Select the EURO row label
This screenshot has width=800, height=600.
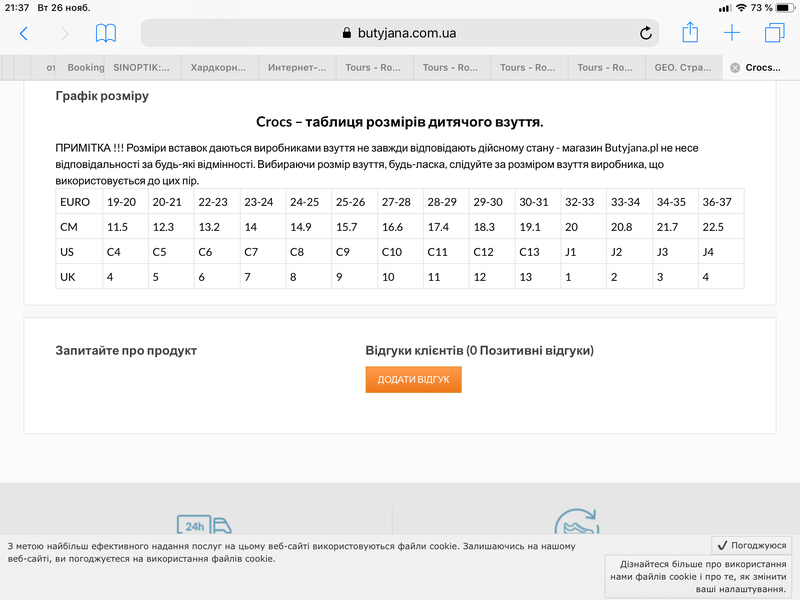click(79, 202)
